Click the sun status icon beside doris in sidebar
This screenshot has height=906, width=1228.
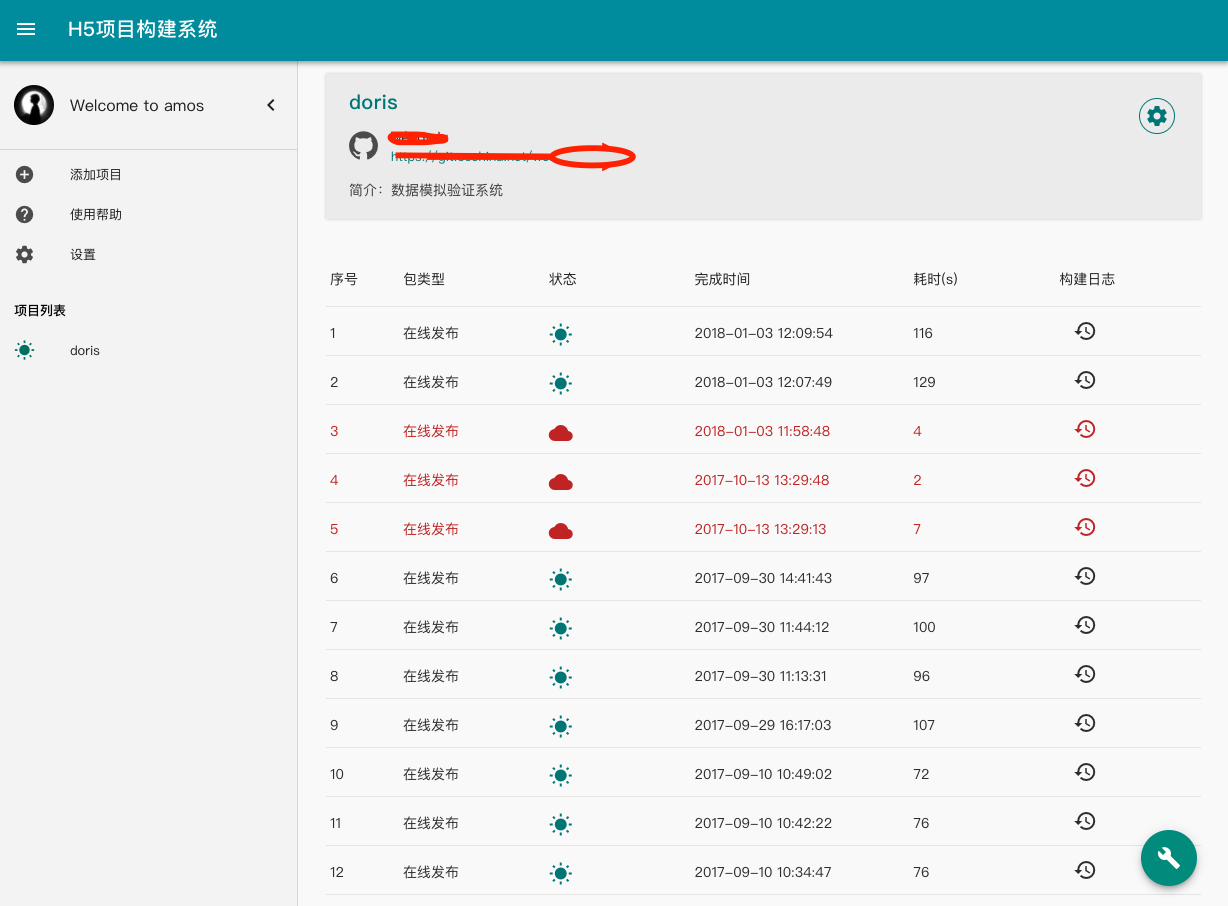coord(25,350)
